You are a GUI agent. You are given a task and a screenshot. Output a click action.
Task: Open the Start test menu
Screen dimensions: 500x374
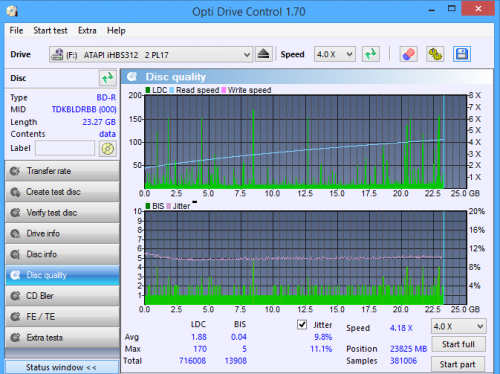pyautogui.click(x=50, y=31)
